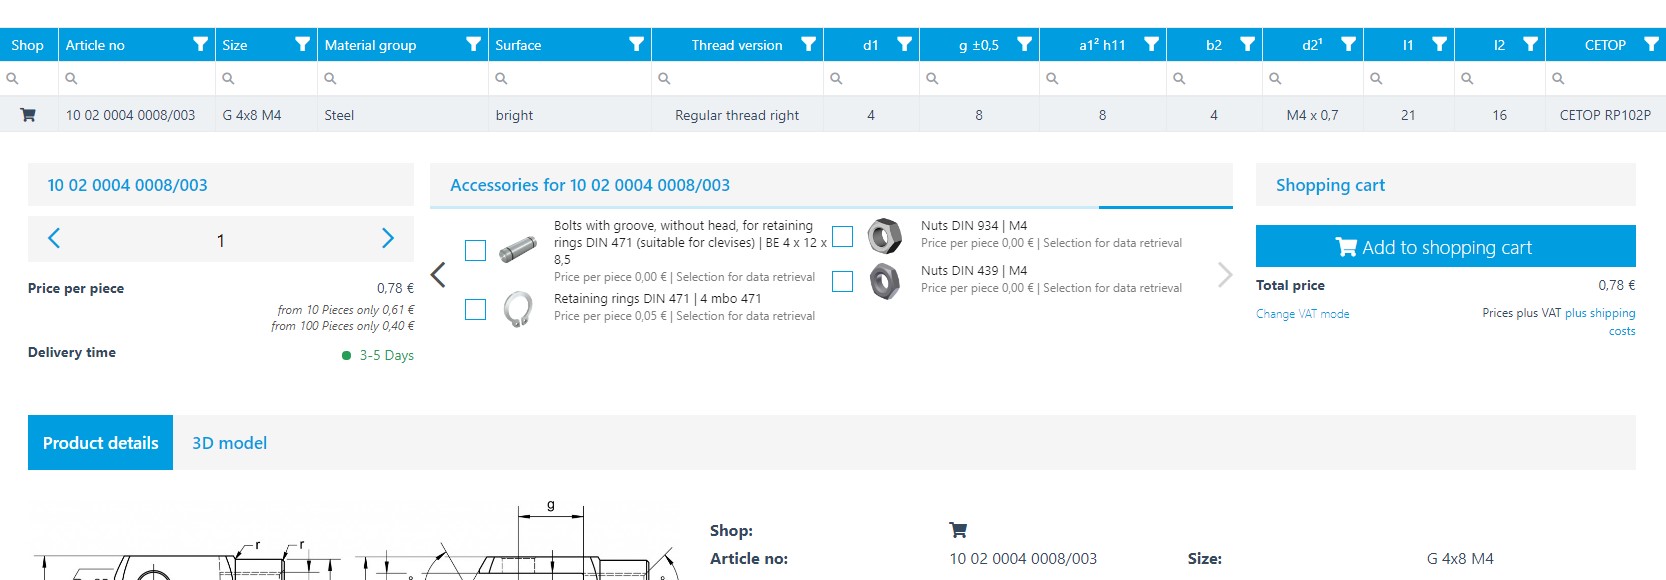Screen dimensions: 1666x580
Task: Click the Change VAT mode link
Action: (1302, 314)
